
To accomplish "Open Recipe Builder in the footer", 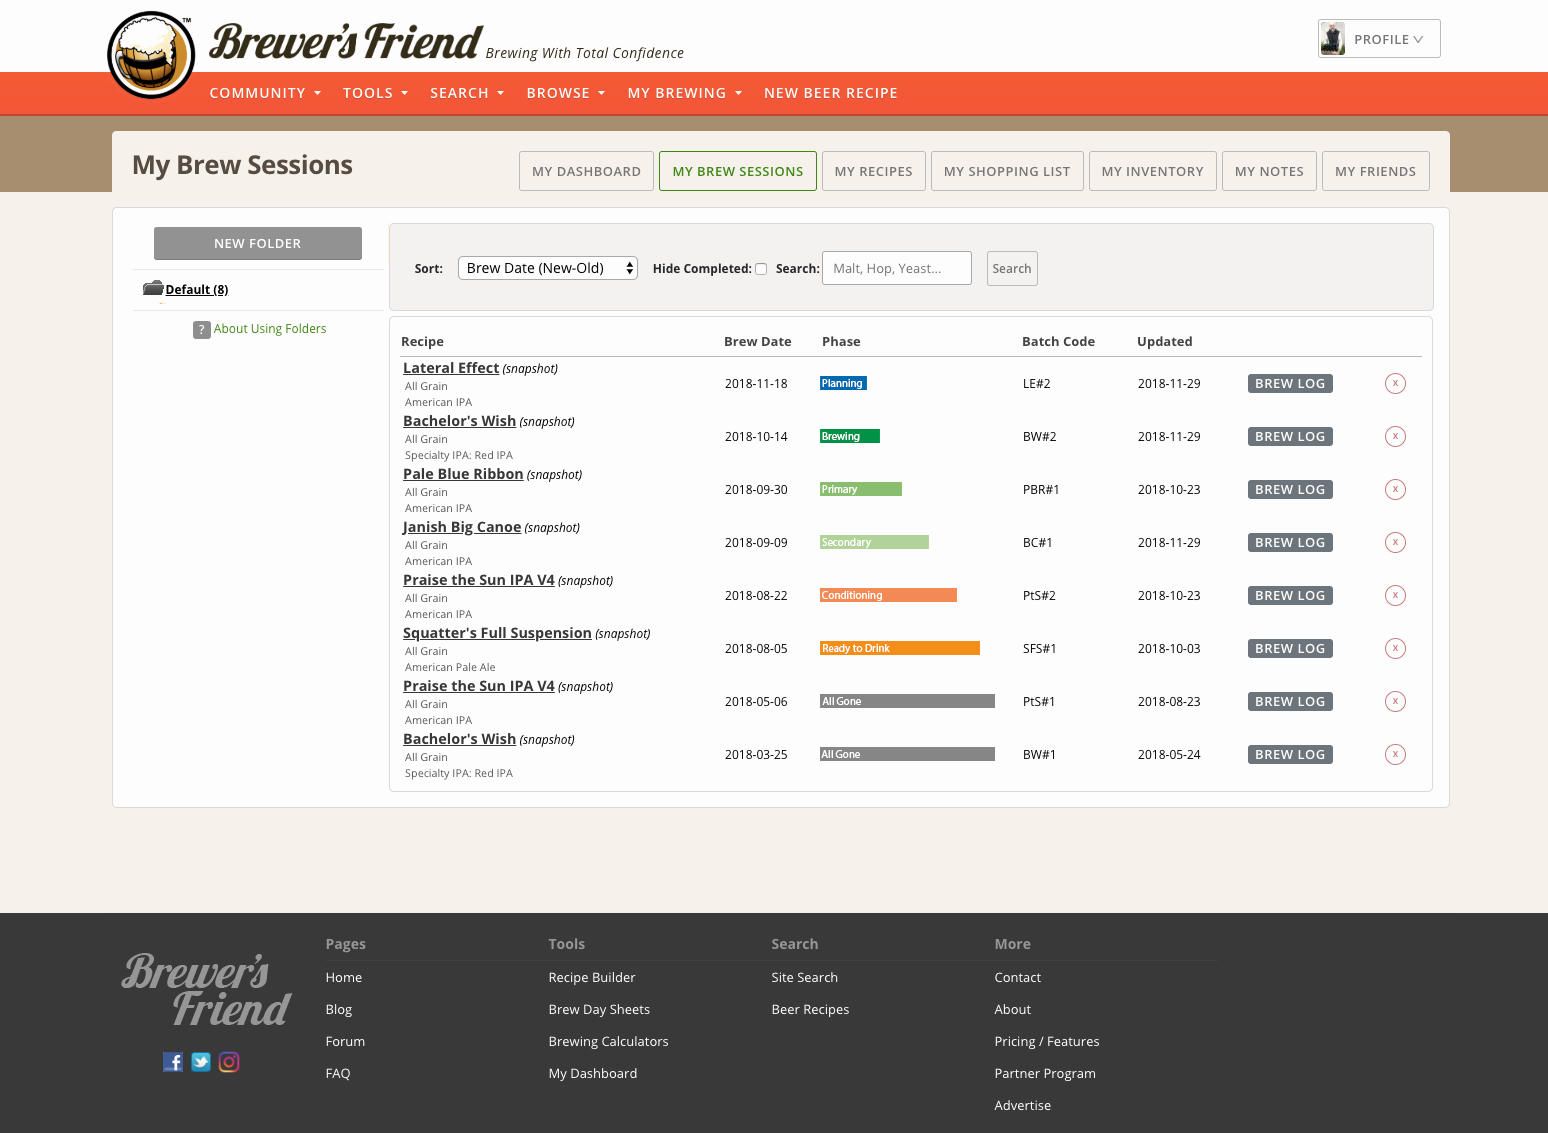I will [x=592, y=977].
